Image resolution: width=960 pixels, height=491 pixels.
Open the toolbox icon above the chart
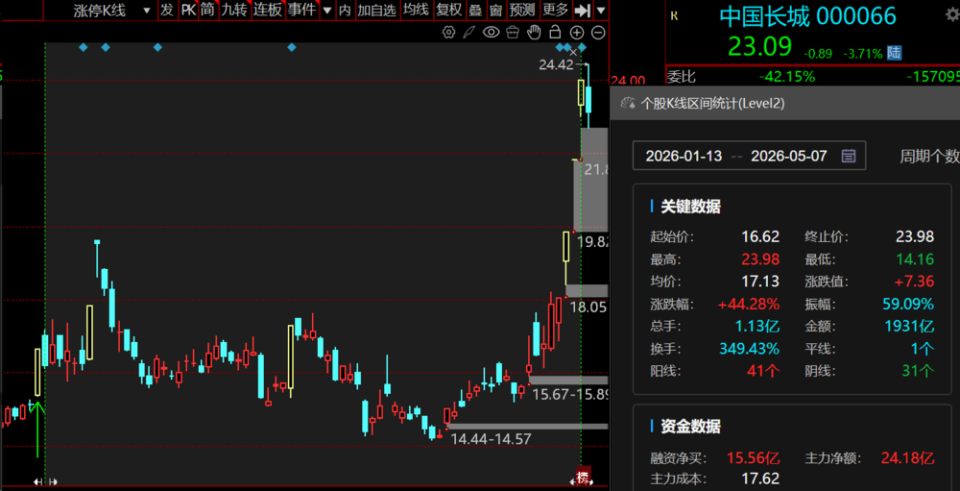(513, 32)
